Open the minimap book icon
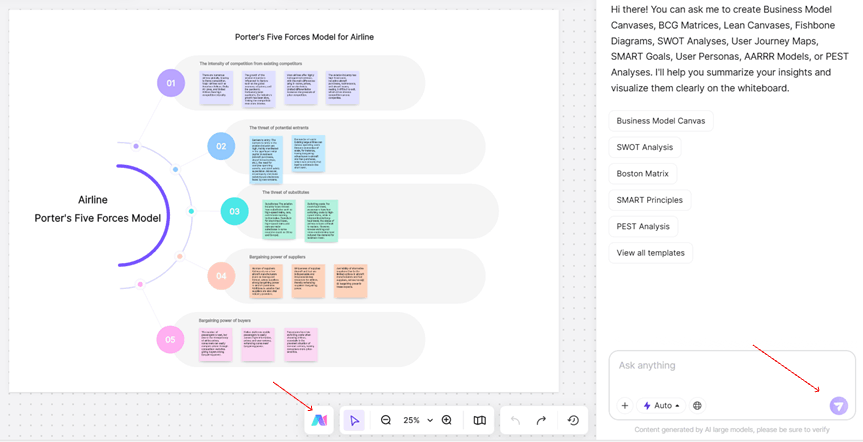 tap(480, 421)
